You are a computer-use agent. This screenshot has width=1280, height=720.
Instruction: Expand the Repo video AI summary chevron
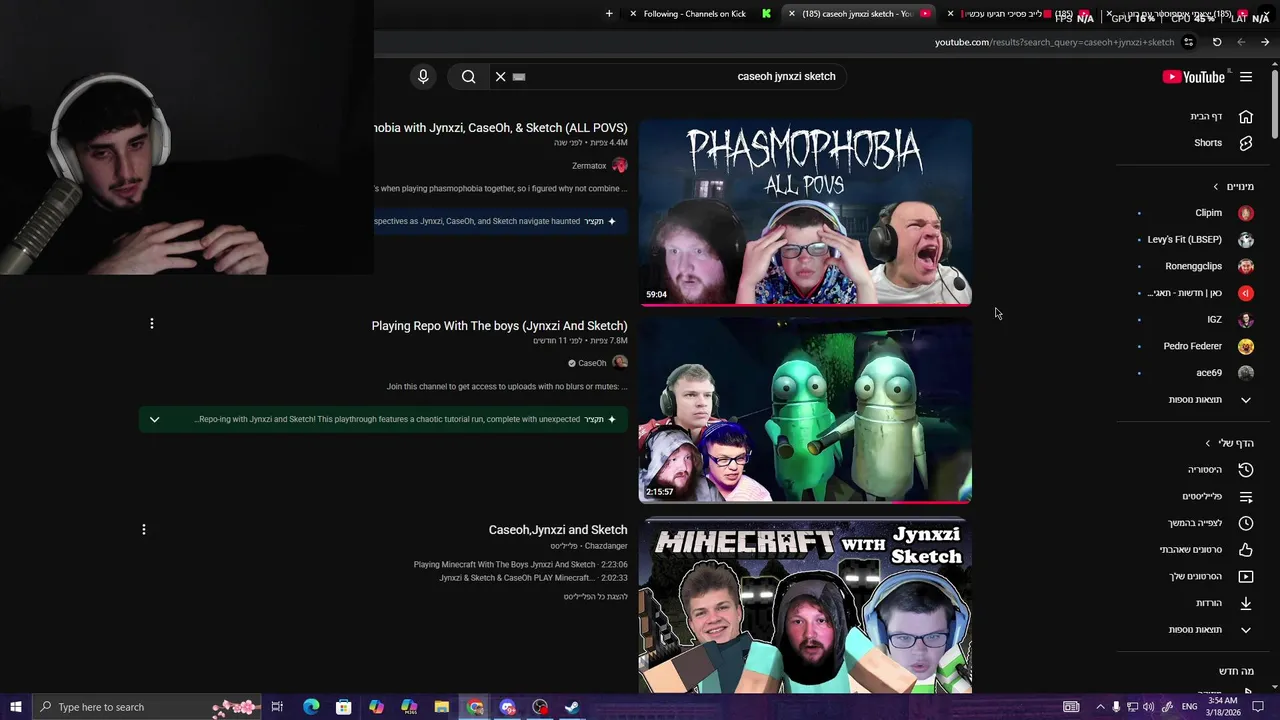154,419
